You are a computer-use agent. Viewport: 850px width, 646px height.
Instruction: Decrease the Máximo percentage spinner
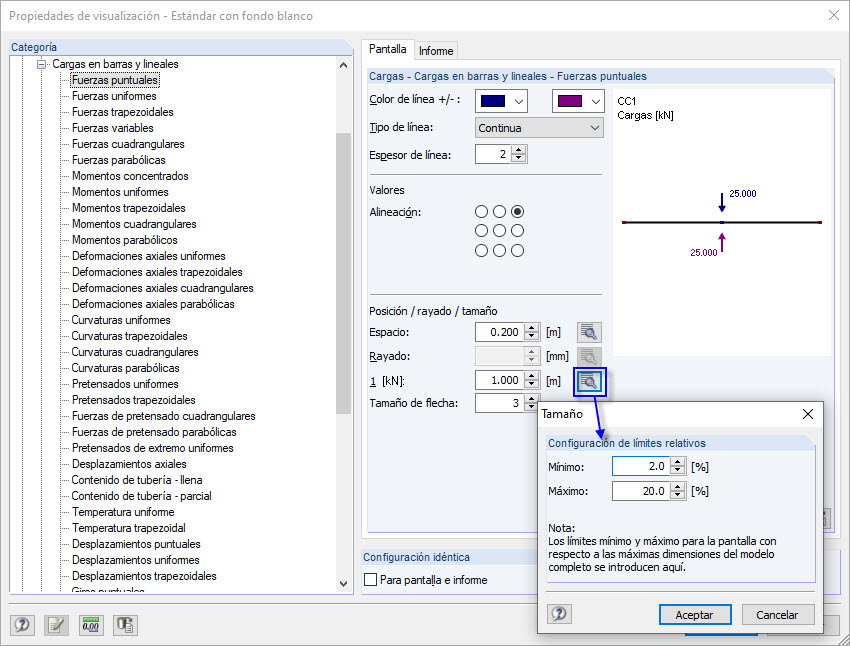(x=678, y=495)
